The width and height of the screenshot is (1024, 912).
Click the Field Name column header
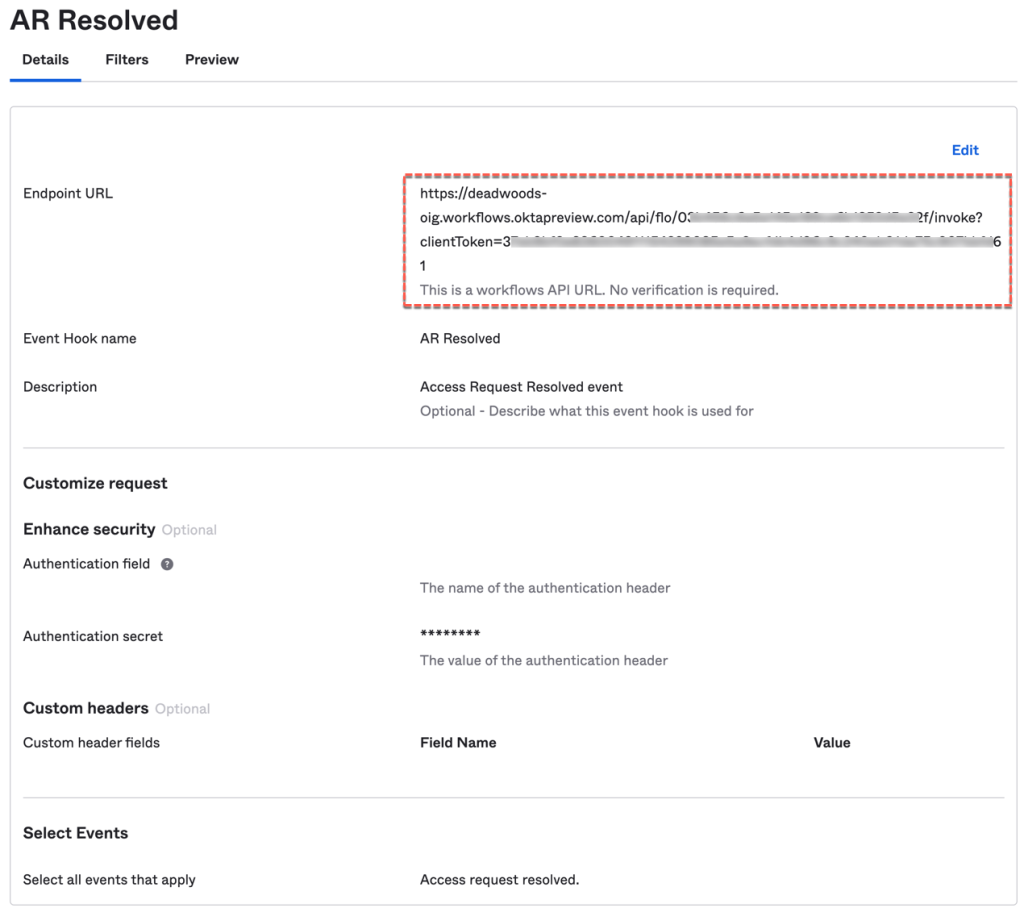458,743
